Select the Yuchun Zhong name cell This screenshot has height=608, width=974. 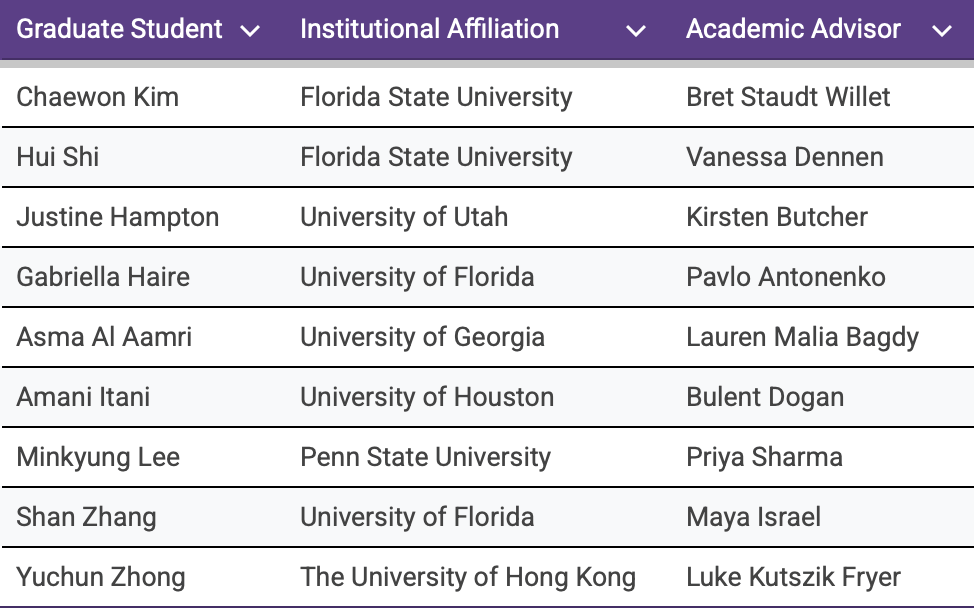(100, 577)
